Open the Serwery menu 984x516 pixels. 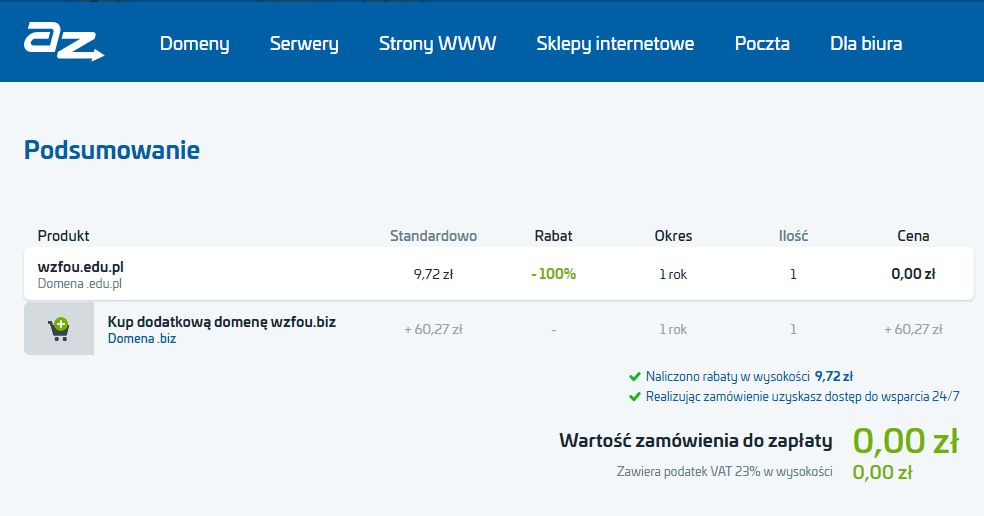click(x=304, y=43)
